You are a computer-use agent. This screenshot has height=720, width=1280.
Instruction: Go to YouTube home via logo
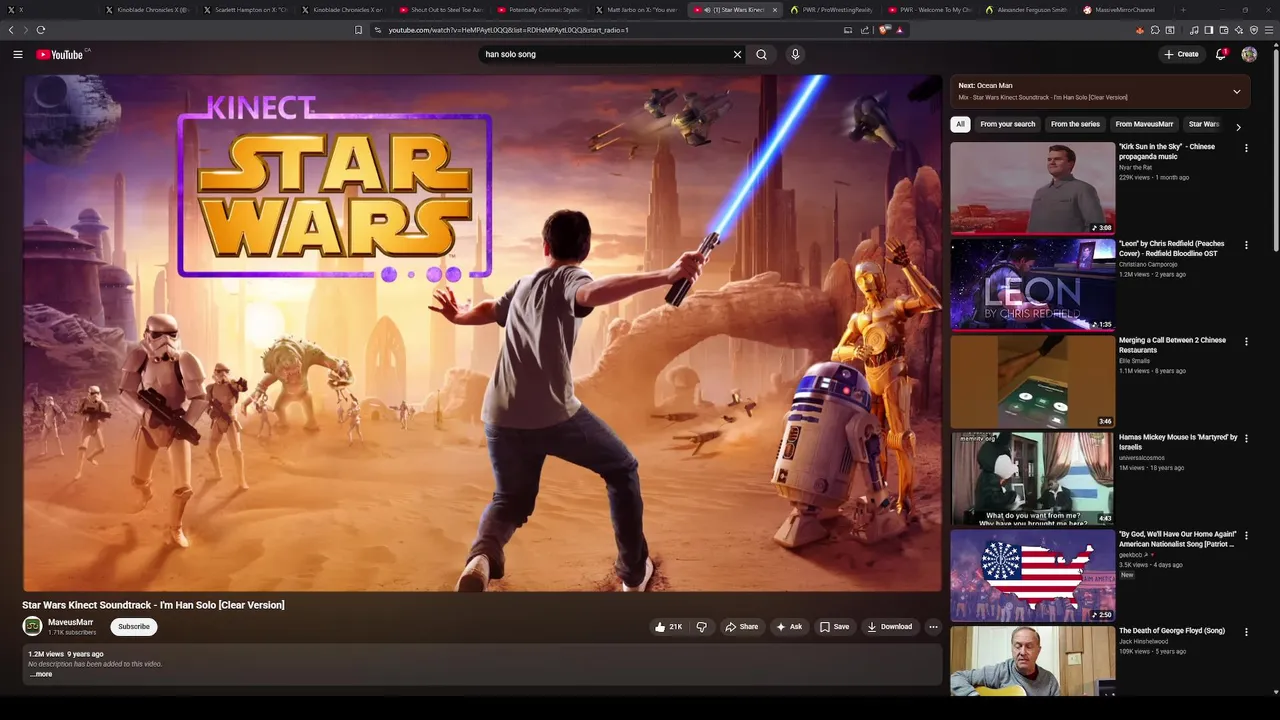point(62,54)
